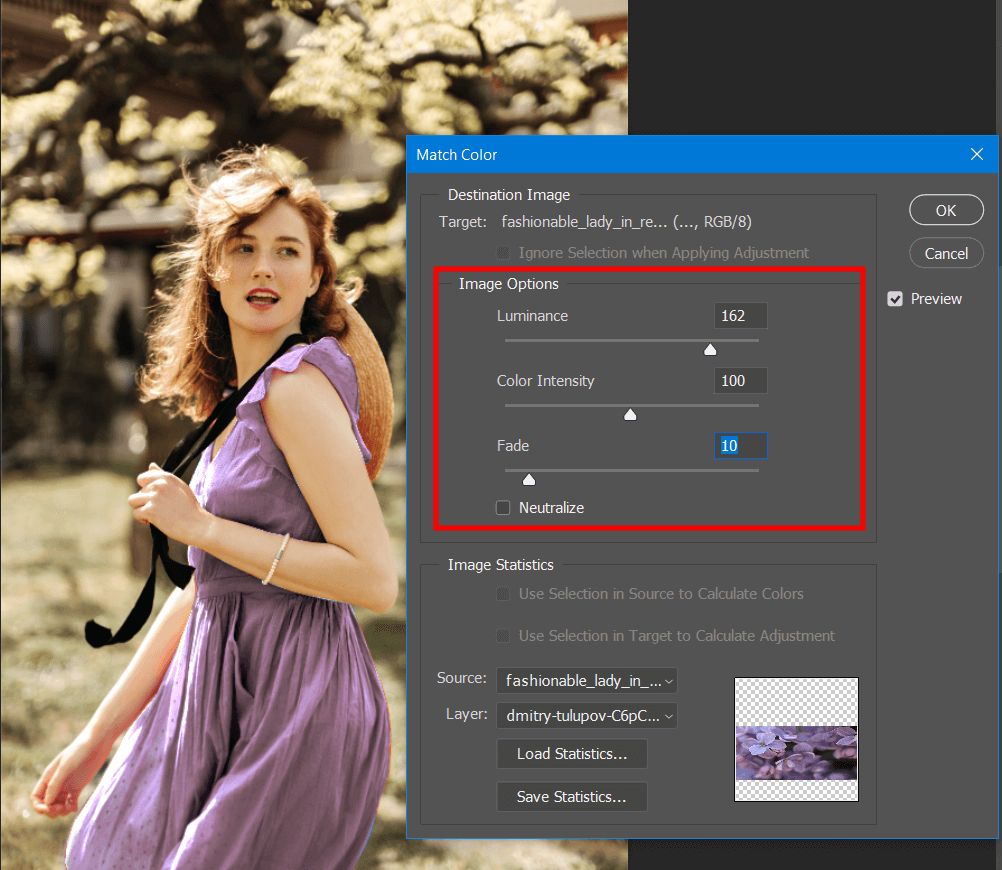Open the Source dropdown
The image size is (1002, 870).
pyautogui.click(x=586, y=681)
